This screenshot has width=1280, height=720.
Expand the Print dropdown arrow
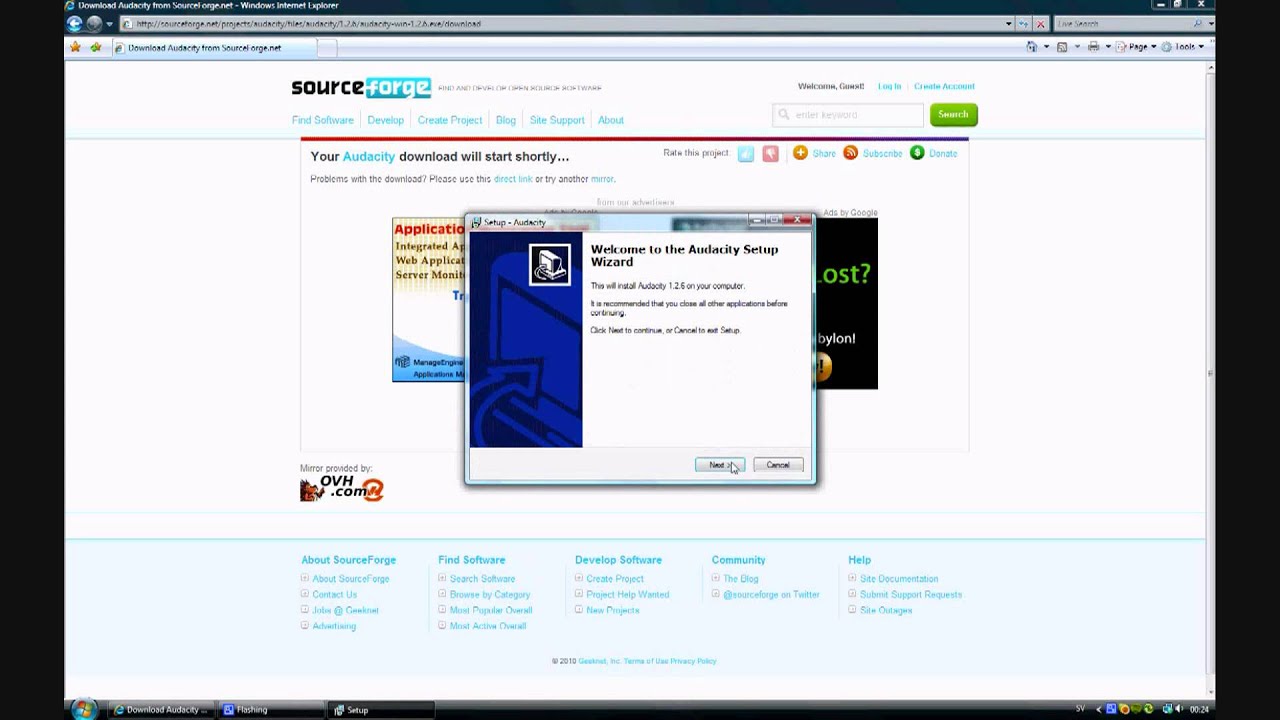click(1107, 47)
